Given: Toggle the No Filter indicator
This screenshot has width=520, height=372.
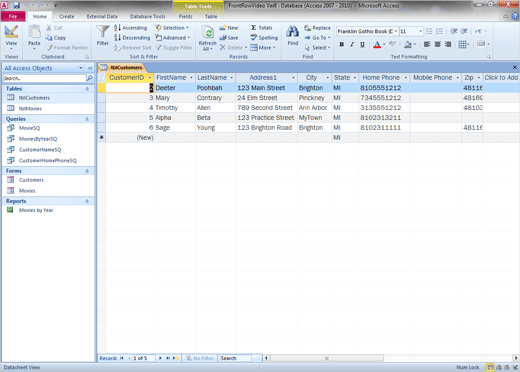Looking at the screenshot, I should [x=200, y=358].
